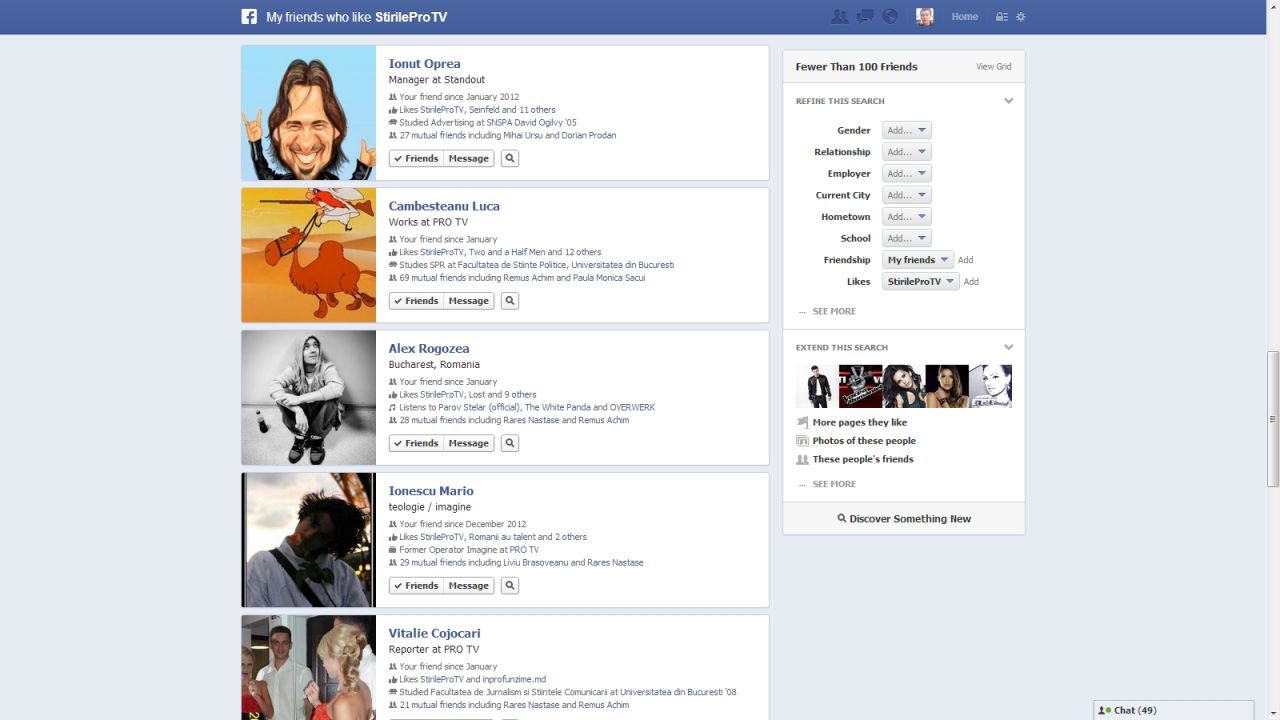
Task: Collapse the Refine This Search section
Action: coord(1008,101)
